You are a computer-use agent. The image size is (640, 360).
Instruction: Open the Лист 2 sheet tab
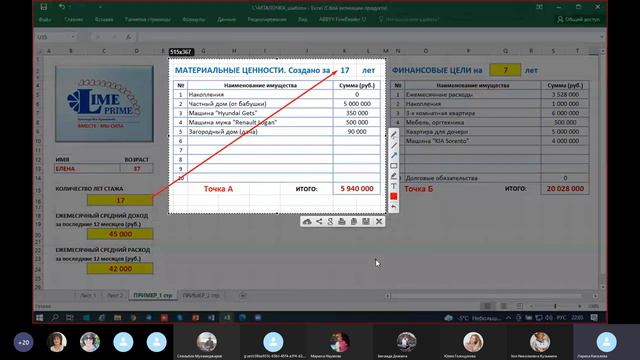pos(115,295)
